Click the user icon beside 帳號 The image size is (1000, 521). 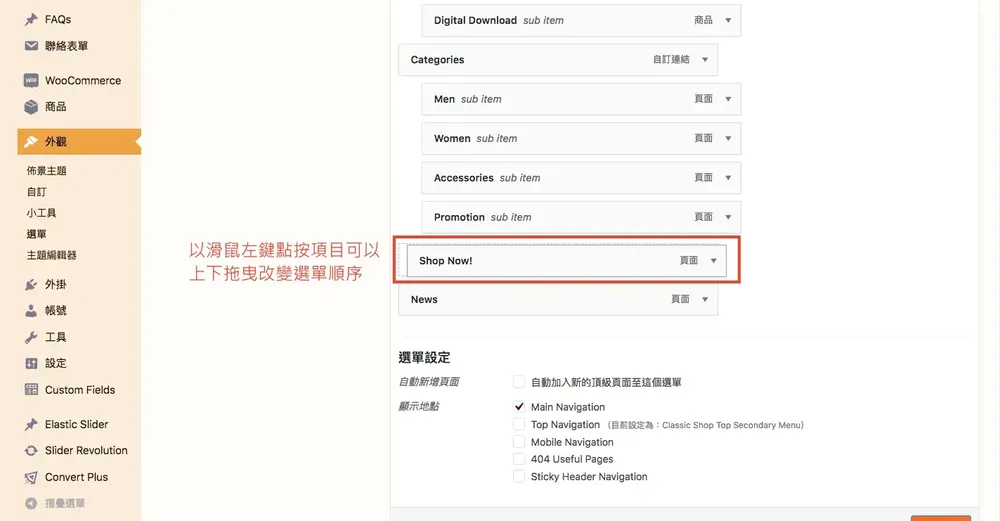point(31,311)
